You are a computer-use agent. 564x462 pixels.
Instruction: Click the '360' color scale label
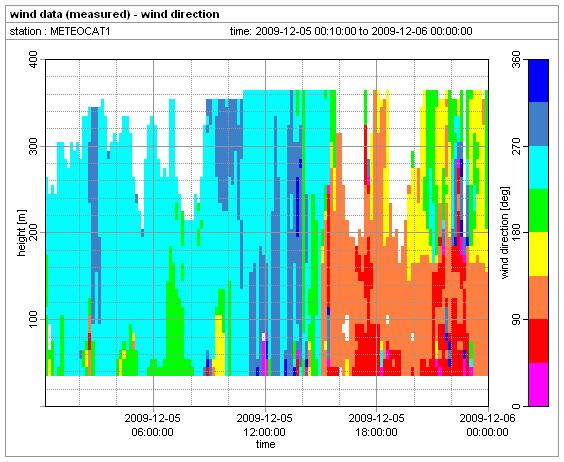click(517, 60)
